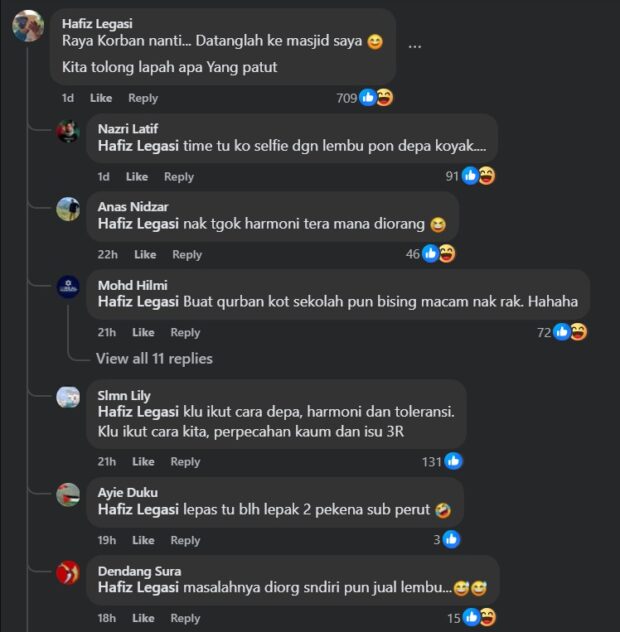Click the three-dot options next to Hafiz Legasi's comment
The image size is (620, 632).
tap(415, 46)
